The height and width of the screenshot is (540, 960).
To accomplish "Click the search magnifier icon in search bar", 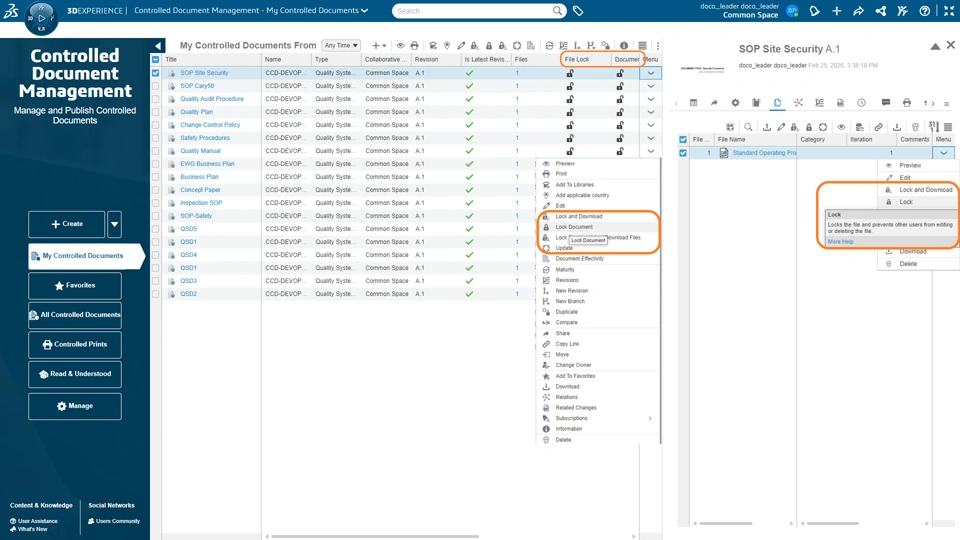I will pyautogui.click(x=557, y=11).
